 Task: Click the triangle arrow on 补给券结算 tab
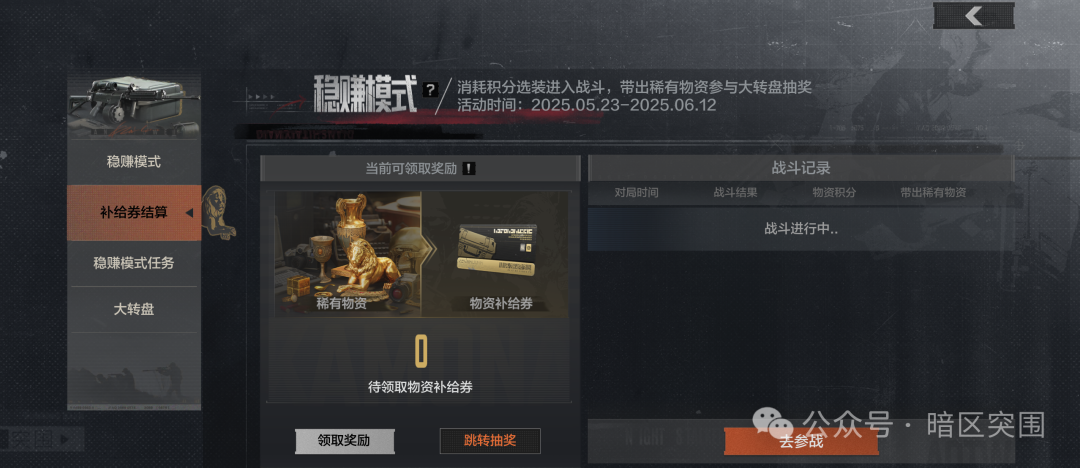pyautogui.click(x=189, y=213)
